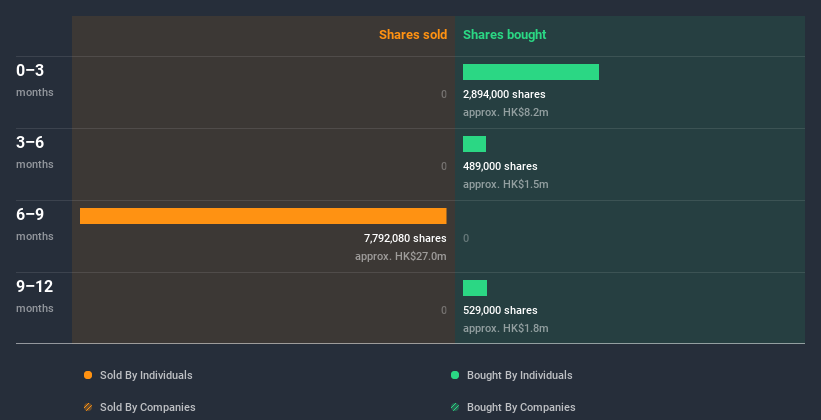Select the 3–6 months green bought bar
Image resolution: width=821 pixels, height=420 pixels.
[x=474, y=144]
